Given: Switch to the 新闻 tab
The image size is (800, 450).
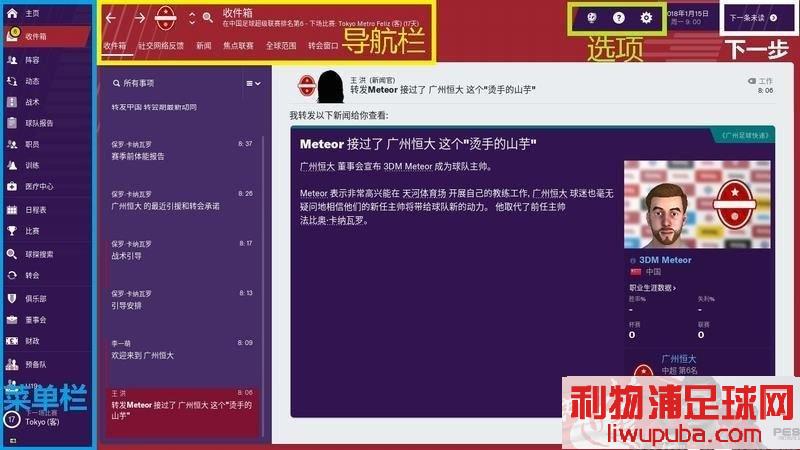Looking at the screenshot, I should click(x=204, y=45).
